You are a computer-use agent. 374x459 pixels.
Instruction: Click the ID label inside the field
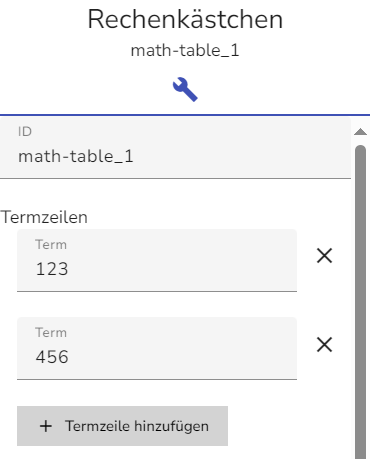point(25,132)
